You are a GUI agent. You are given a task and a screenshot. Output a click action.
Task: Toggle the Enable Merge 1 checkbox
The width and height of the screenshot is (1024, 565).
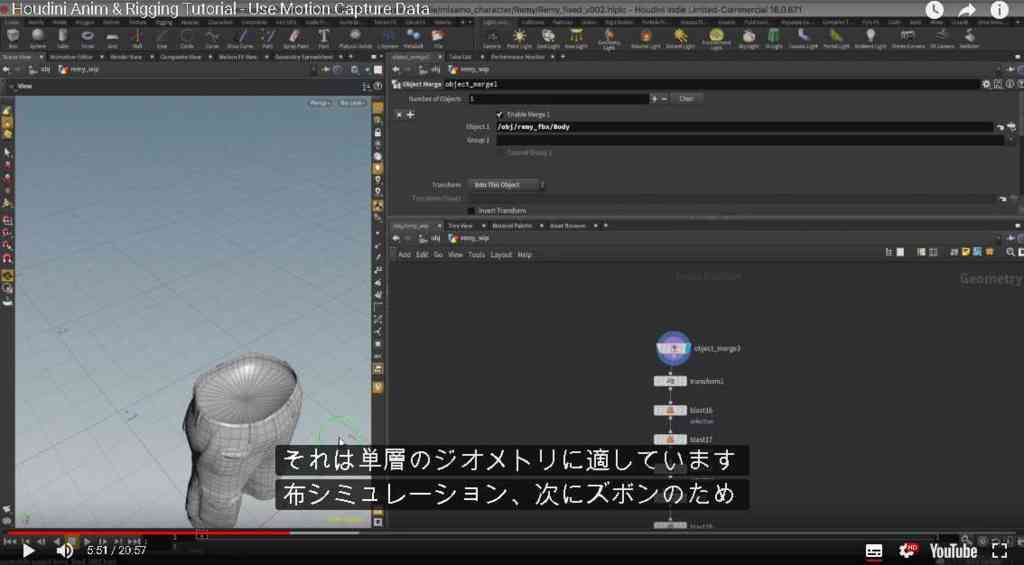click(x=500, y=114)
